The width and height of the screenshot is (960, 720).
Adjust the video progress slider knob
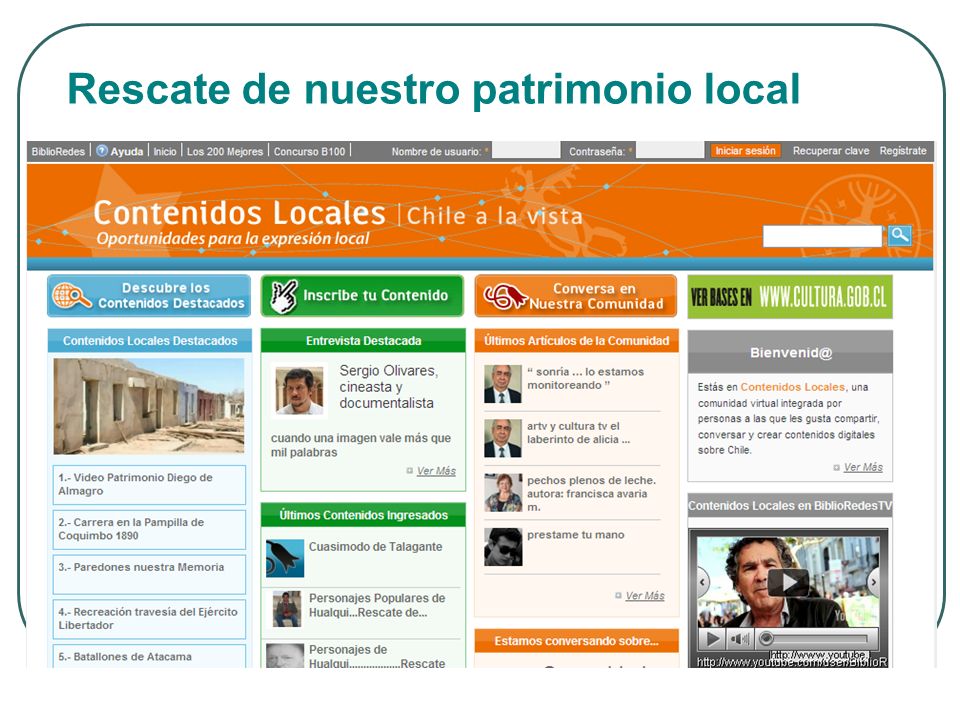[766, 639]
